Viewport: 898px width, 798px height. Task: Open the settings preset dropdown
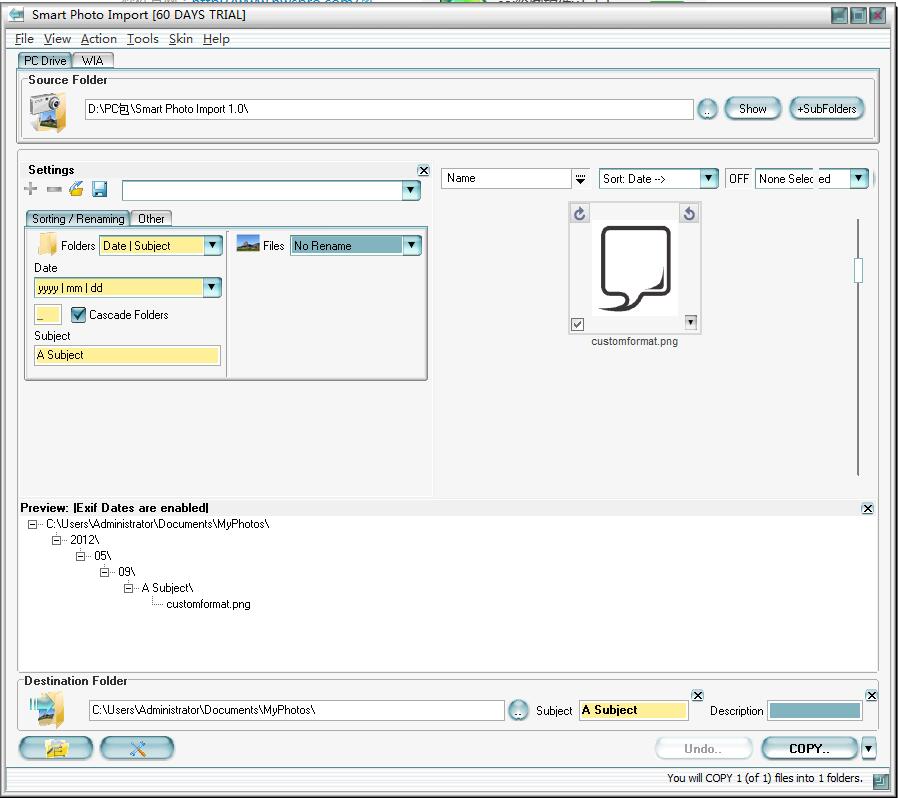tap(411, 190)
